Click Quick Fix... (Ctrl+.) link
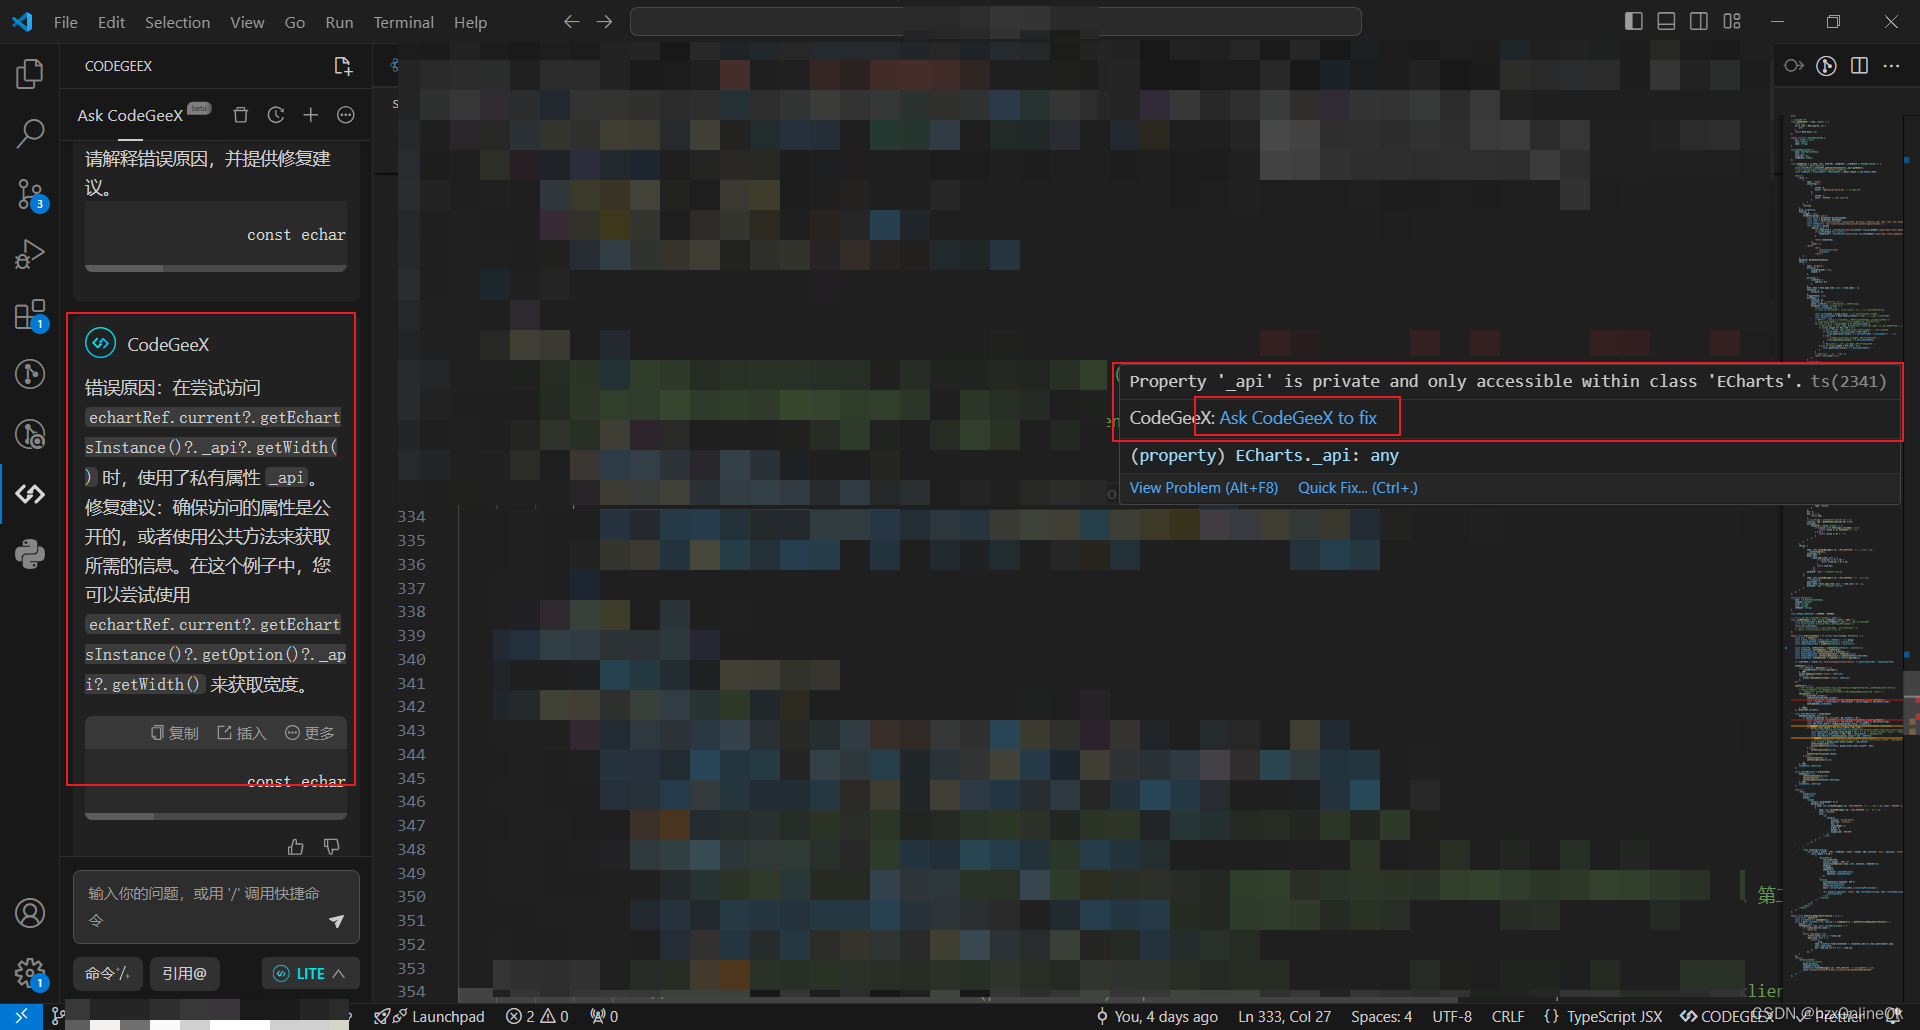 click(1358, 488)
